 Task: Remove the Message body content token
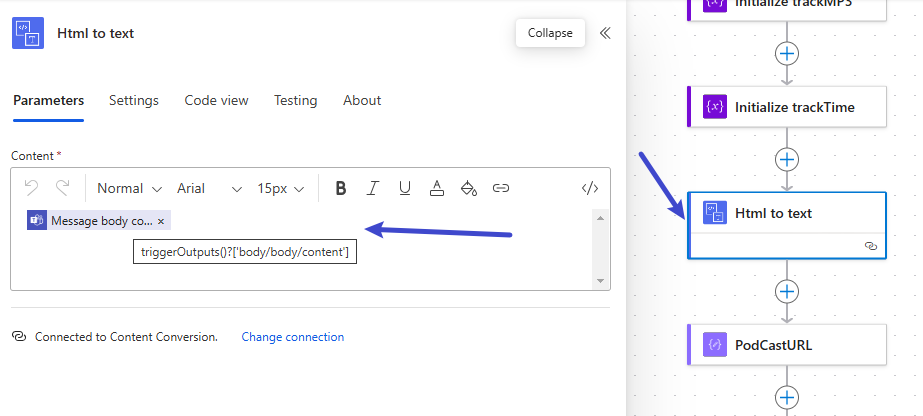tap(162, 221)
